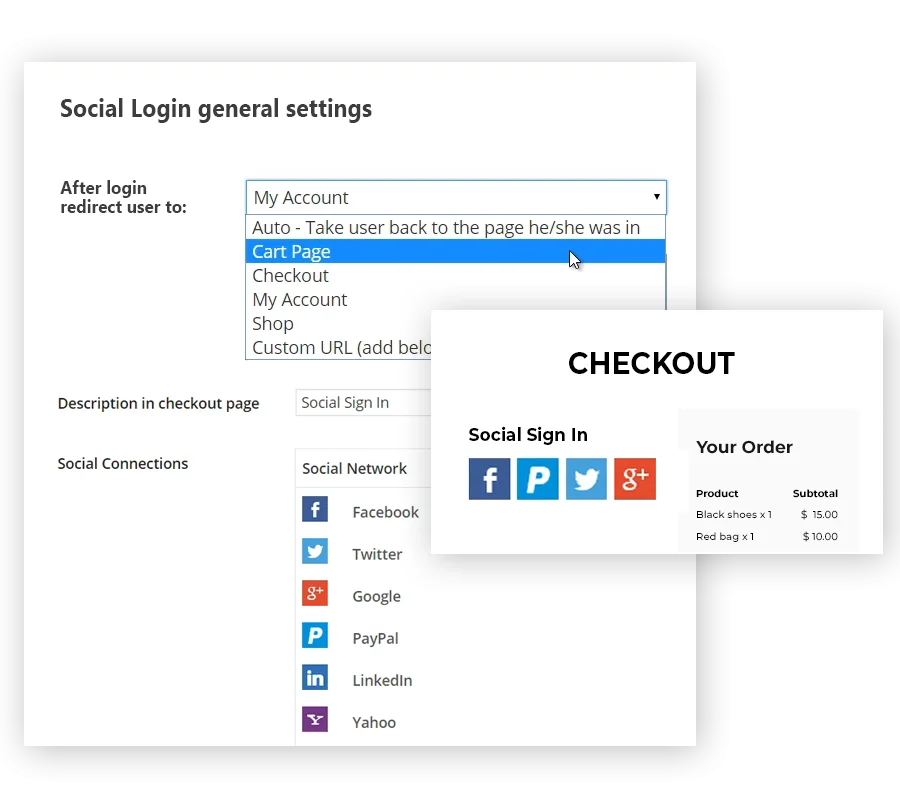Click the 'Facebook' label in Social Connections
Screen dimensions: 900x807
tap(386, 512)
